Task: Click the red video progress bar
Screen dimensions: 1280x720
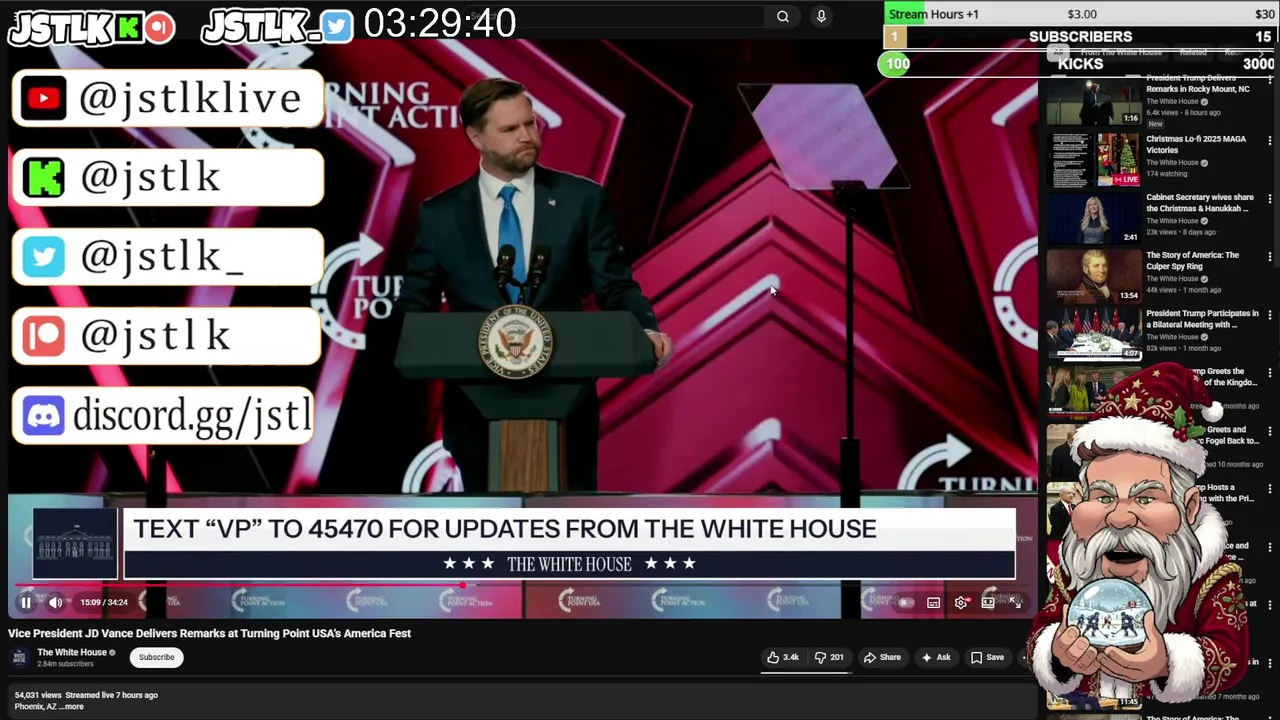Action: click(x=240, y=585)
